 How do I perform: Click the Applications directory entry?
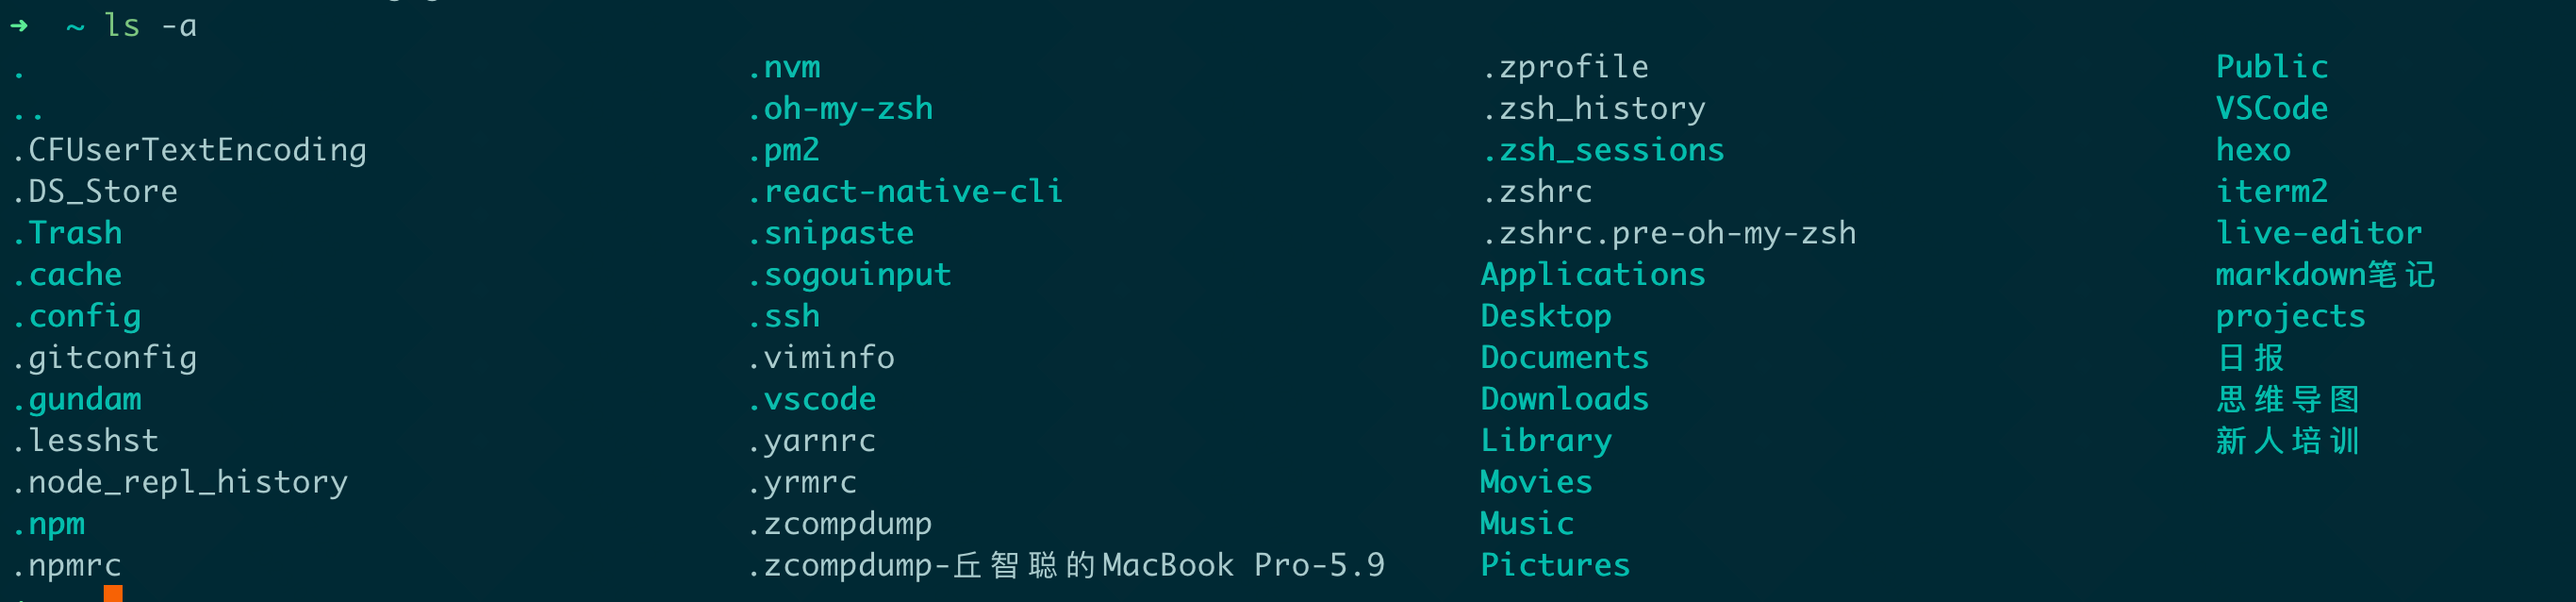(x=1592, y=274)
